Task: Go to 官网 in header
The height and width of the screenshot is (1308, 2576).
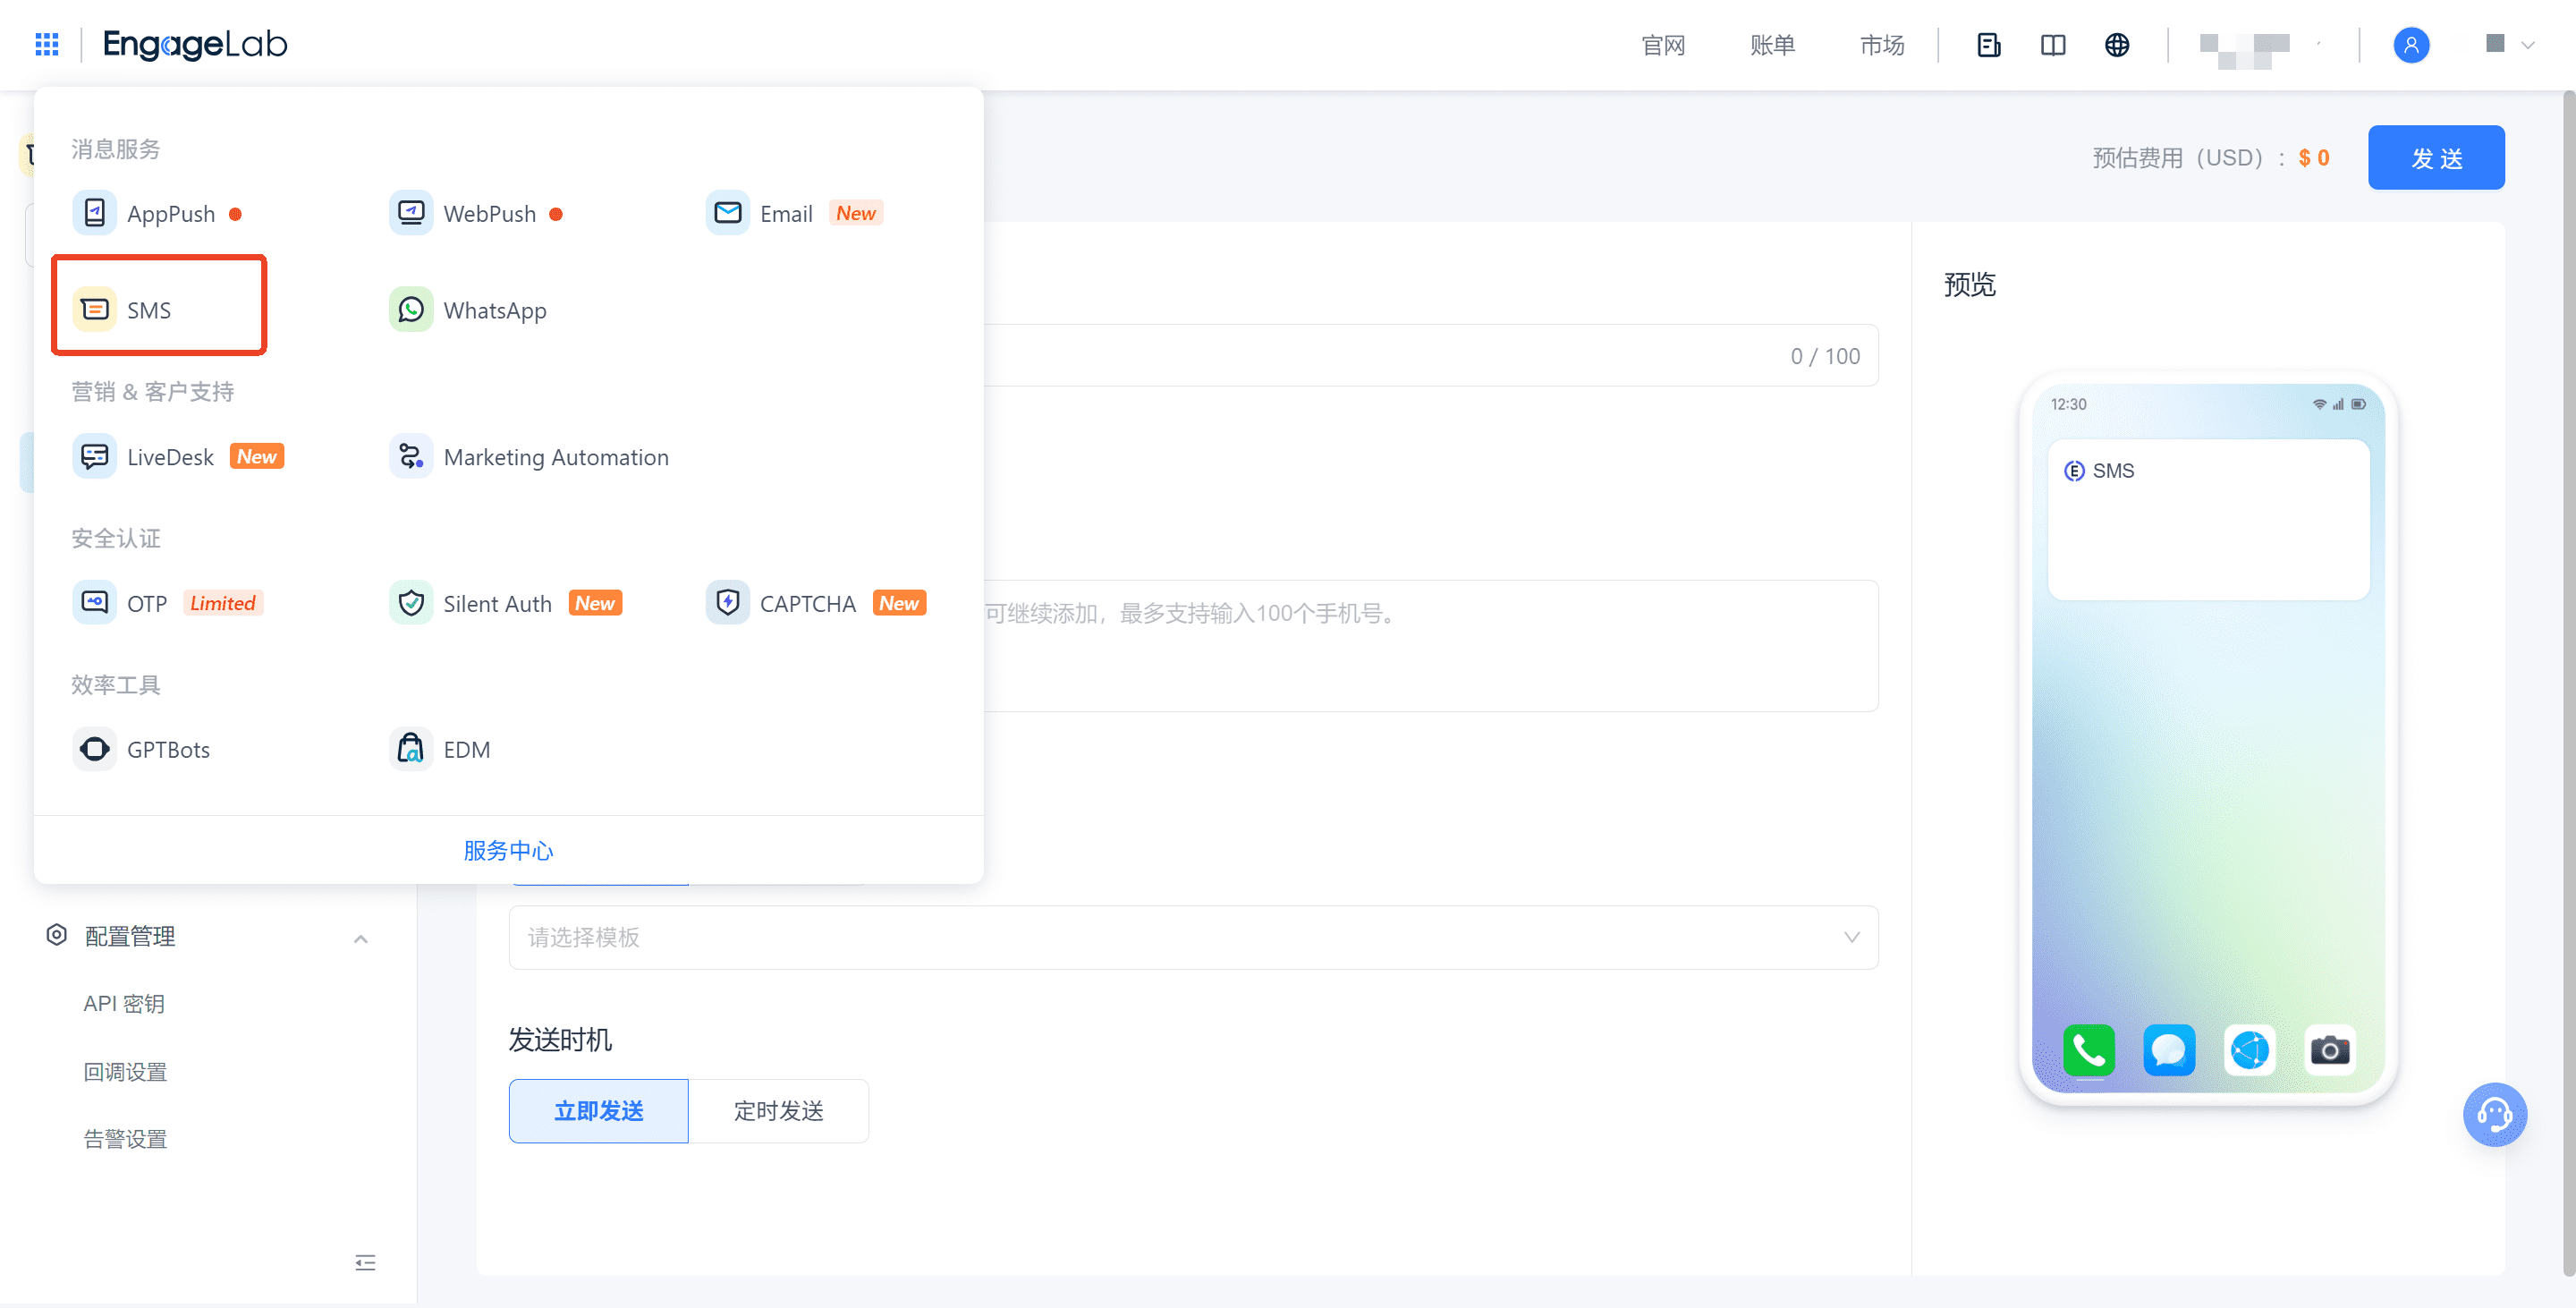Action: click(x=1663, y=45)
